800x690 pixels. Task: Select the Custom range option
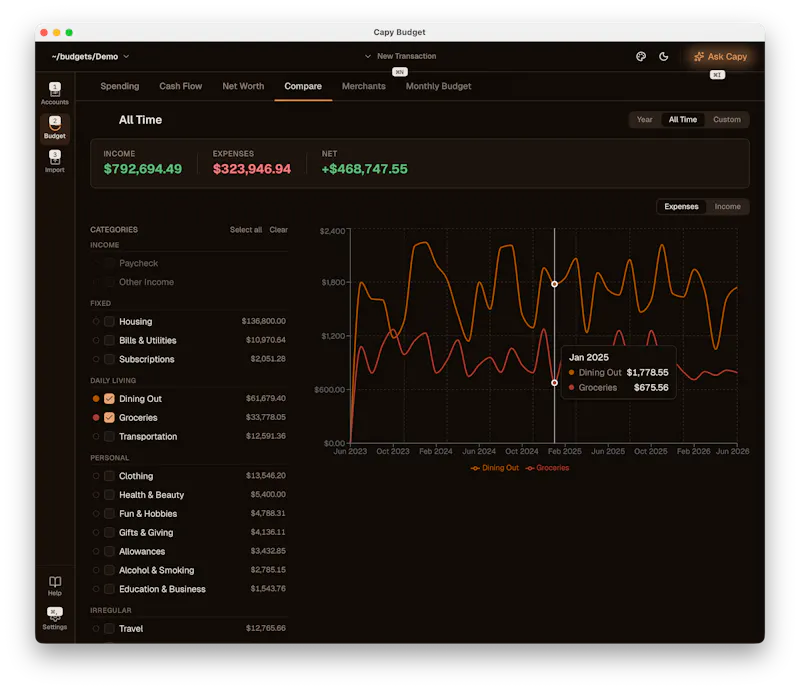[727, 119]
